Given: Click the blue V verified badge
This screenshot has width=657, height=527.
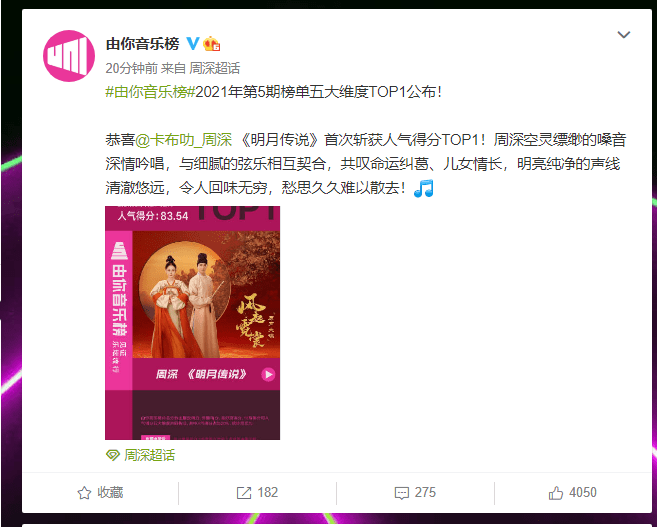Looking at the screenshot, I should tap(193, 43).
